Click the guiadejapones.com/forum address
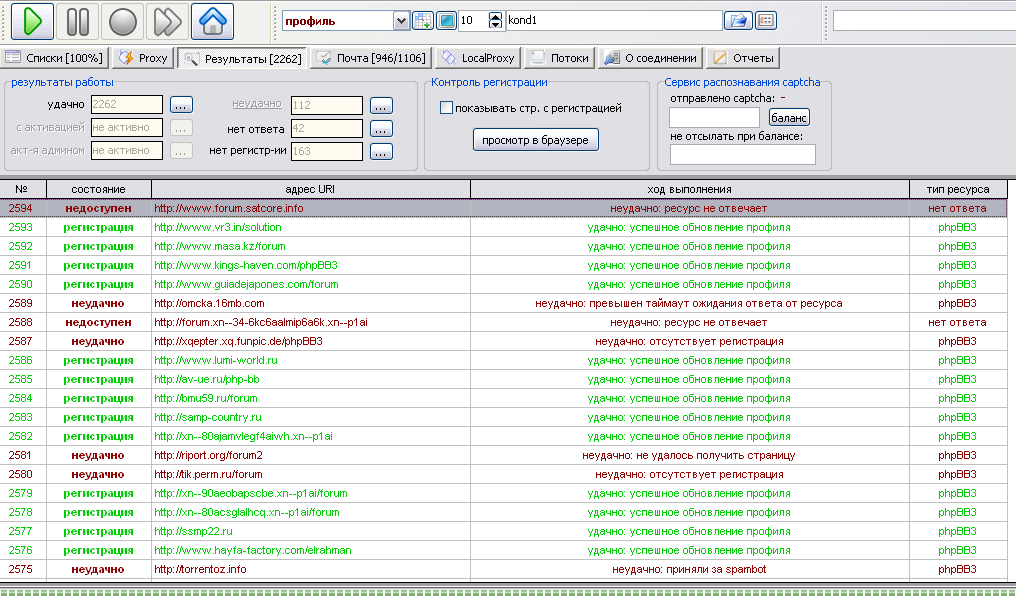 click(x=246, y=284)
